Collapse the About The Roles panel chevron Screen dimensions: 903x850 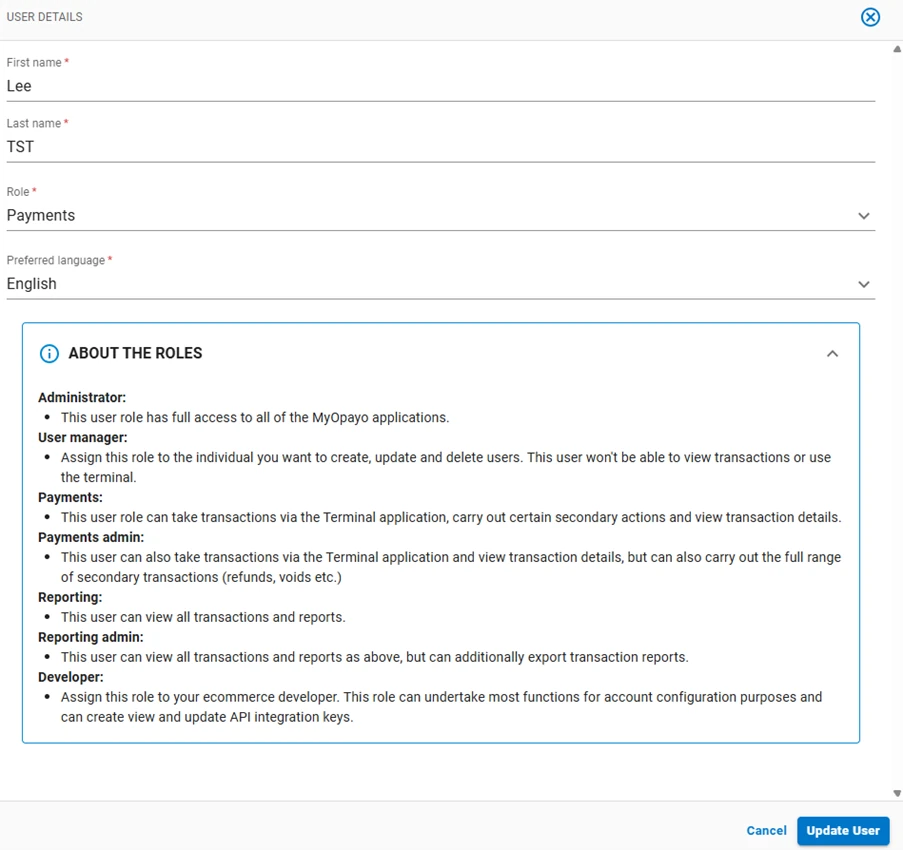click(x=832, y=354)
